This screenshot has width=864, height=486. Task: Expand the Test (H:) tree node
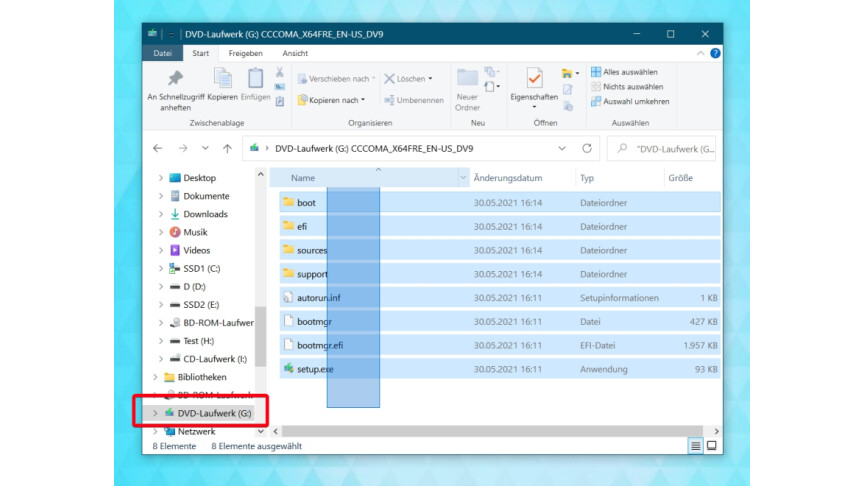(160, 341)
